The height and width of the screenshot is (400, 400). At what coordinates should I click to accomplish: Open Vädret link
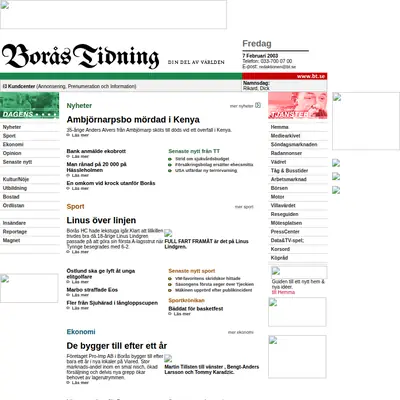(278, 162)
